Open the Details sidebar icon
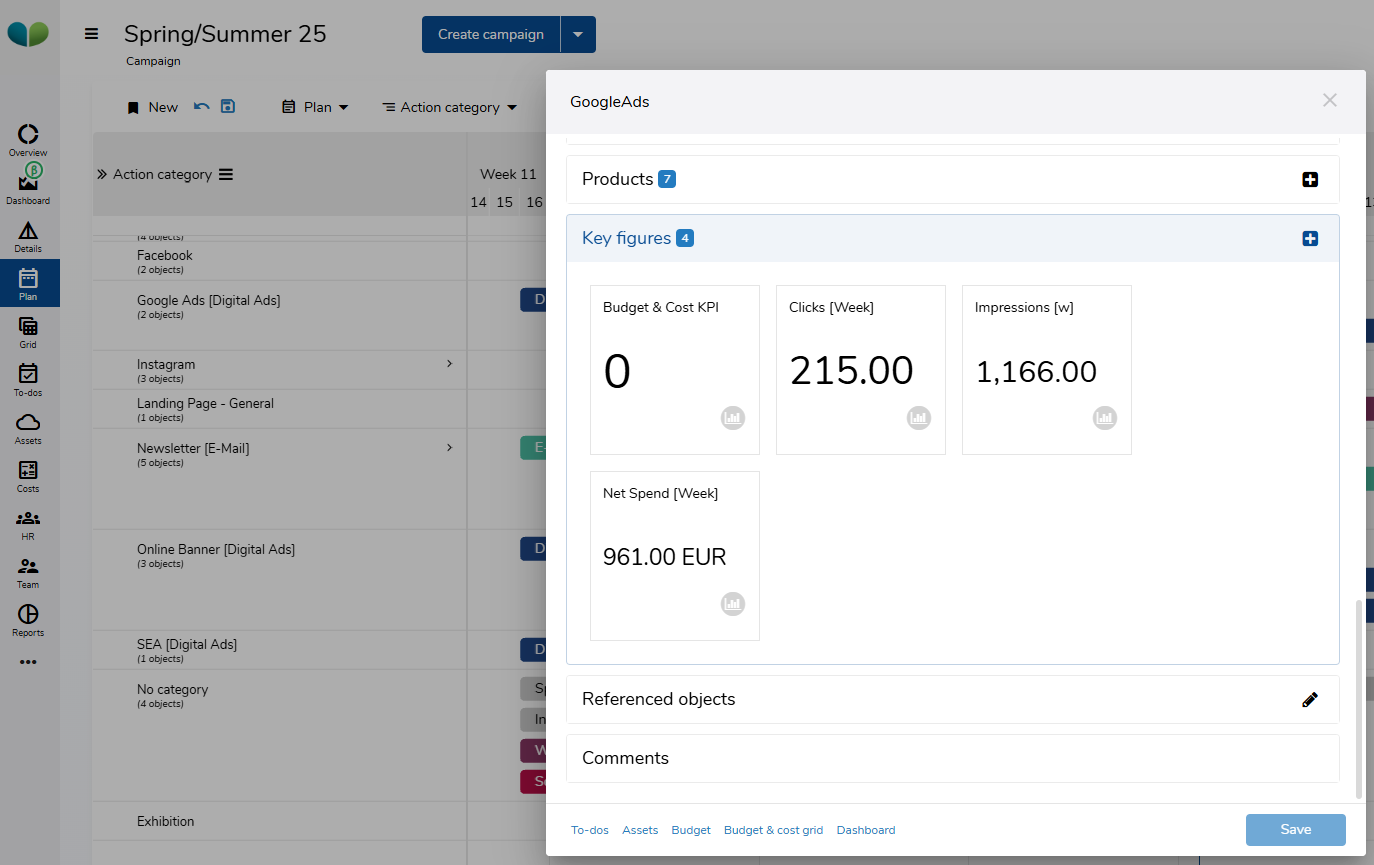The width and height of the screenshot is (1374, 865). click(x=28, y=236)
